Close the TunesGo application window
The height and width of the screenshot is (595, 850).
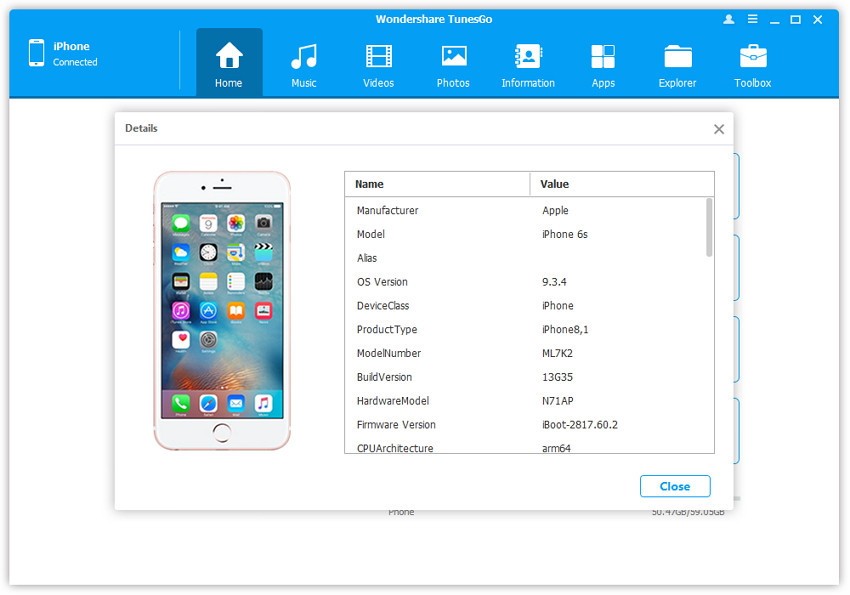[817, 20]
